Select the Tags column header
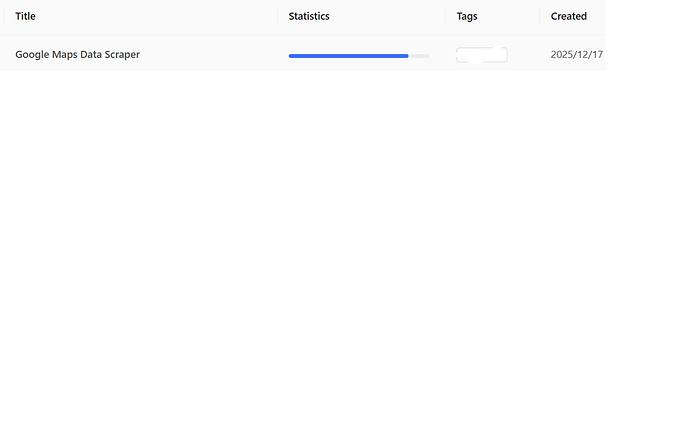690x423 pixels. [x=467, y=16]
